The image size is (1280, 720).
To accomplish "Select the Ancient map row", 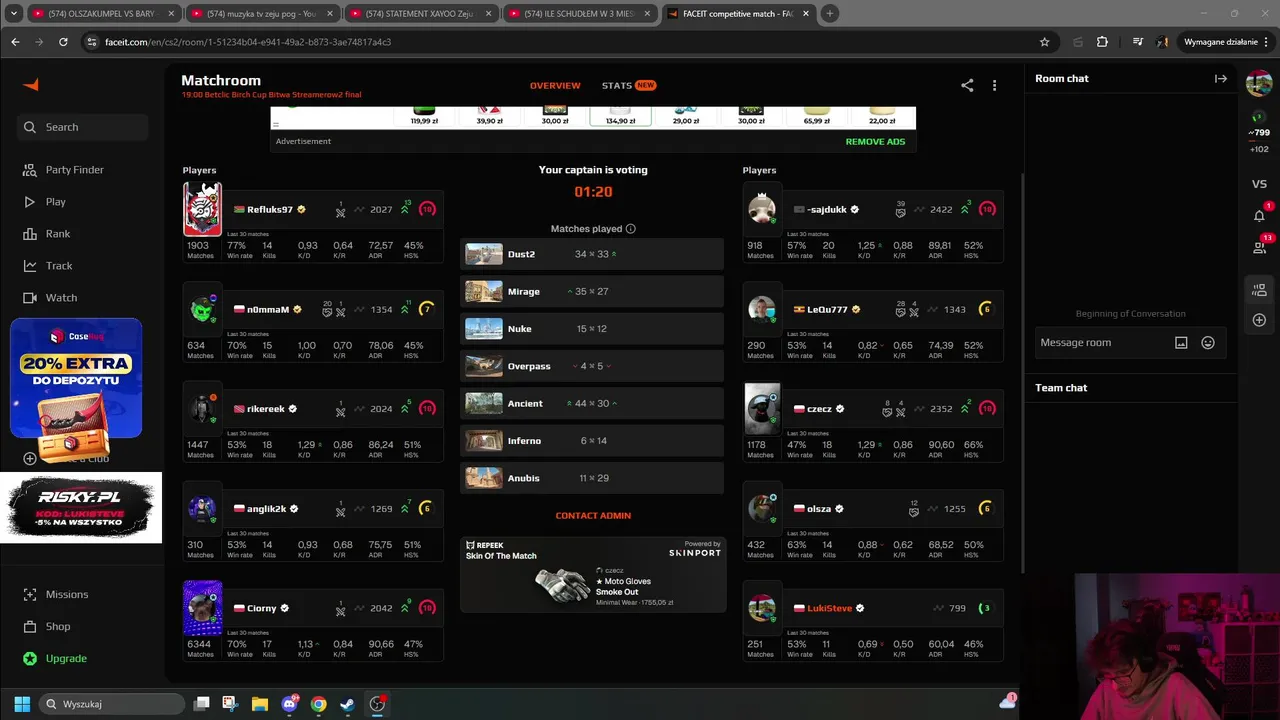I will click(592, 404).
